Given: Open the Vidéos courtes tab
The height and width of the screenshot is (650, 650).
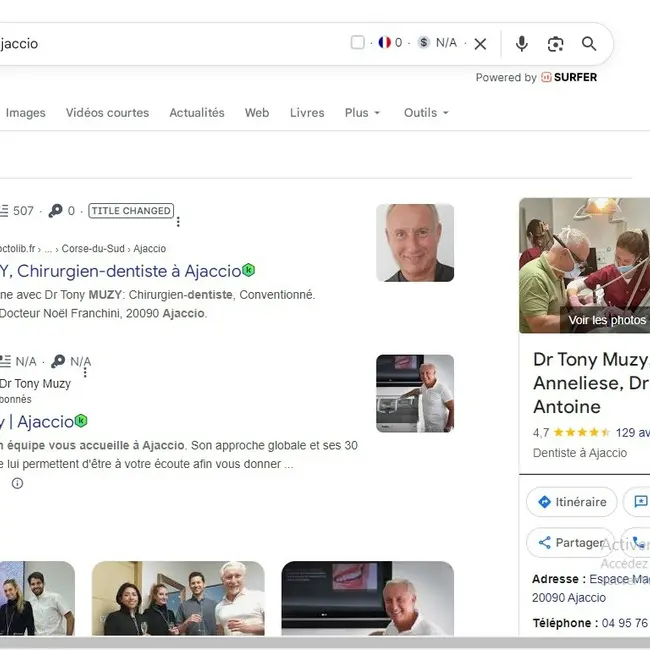Looking at the screenshot, I should (x=107, y=113).
